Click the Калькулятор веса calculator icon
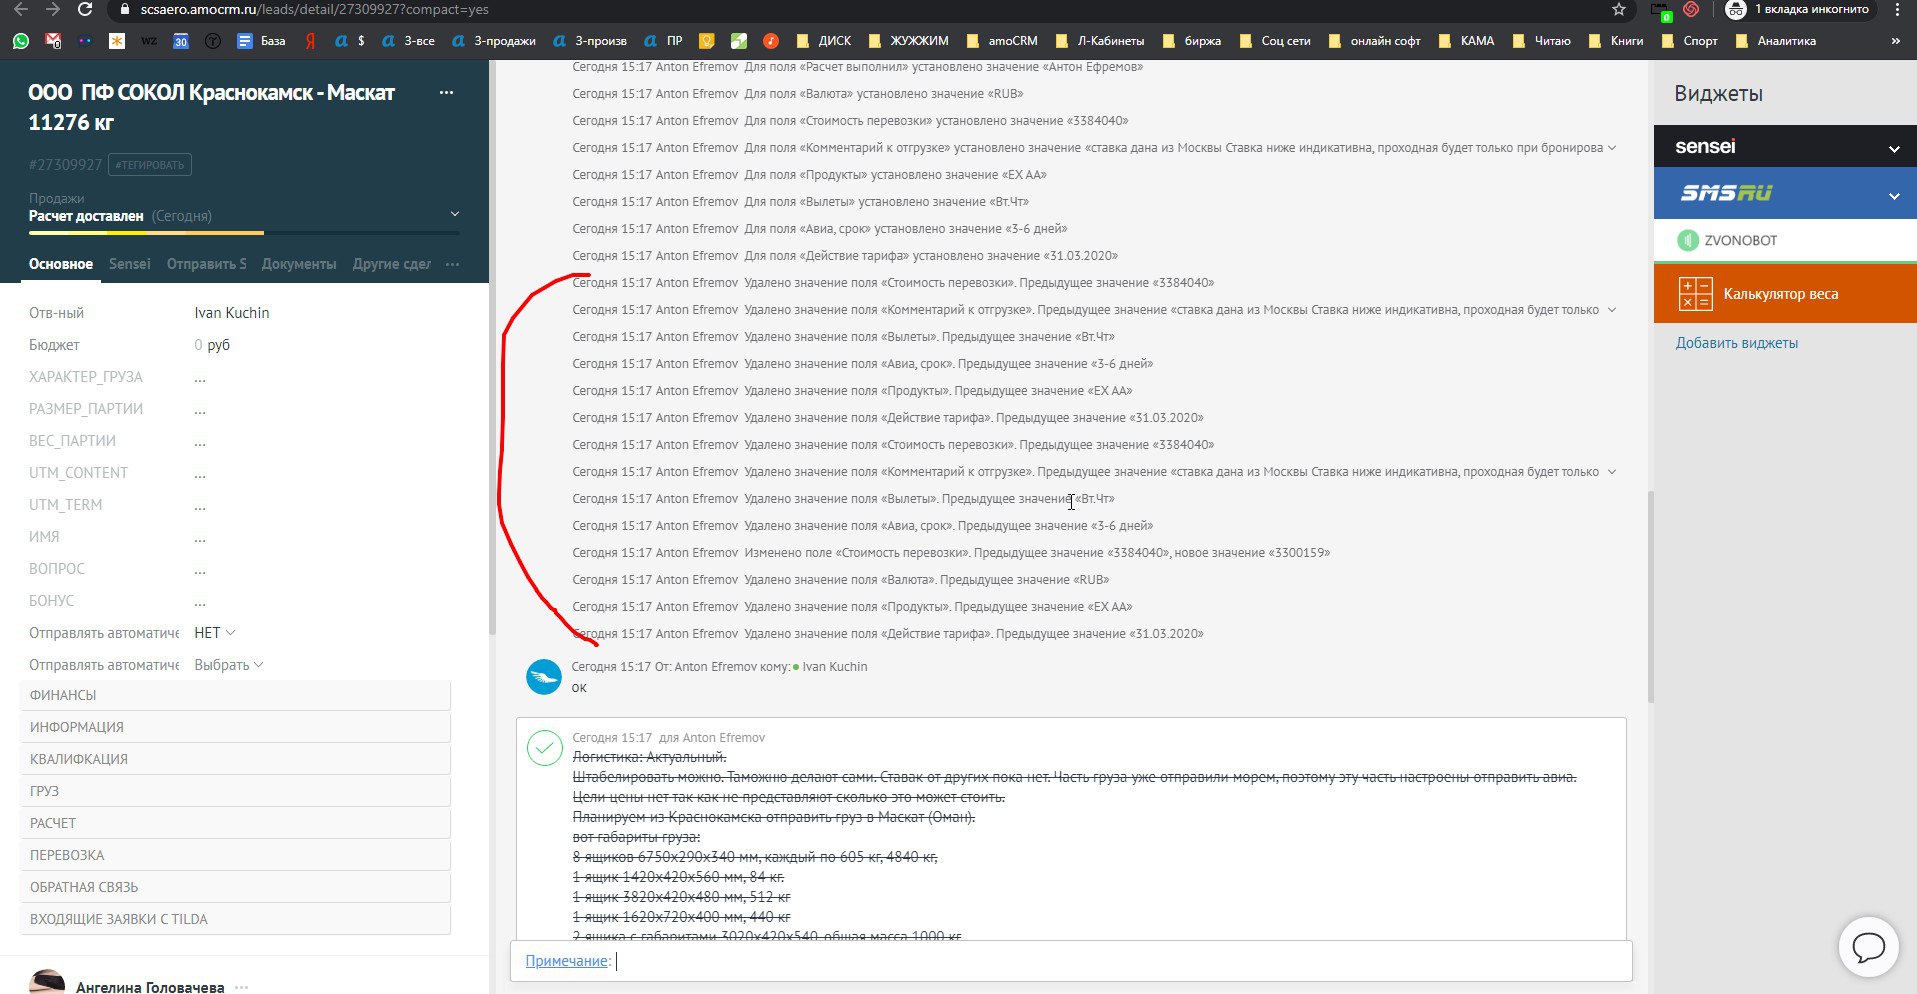1917x994 pixels. pyautogui.click(x=1695, y=294)
